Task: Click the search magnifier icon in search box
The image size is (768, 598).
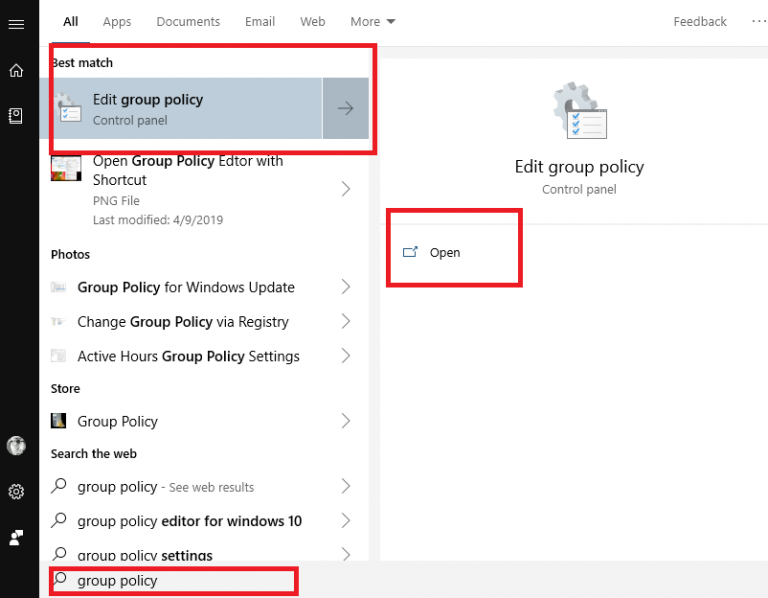Action: click(x=60, y=579)
